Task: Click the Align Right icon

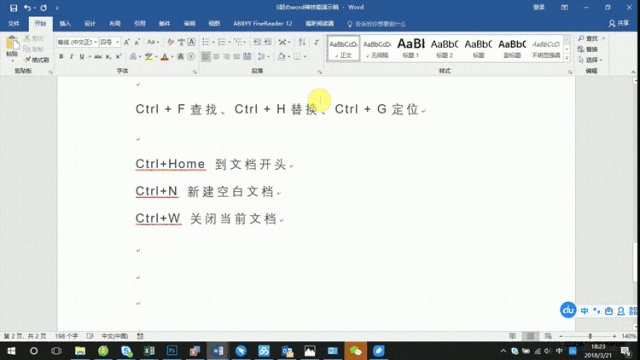Action: [x=227, y=57]
